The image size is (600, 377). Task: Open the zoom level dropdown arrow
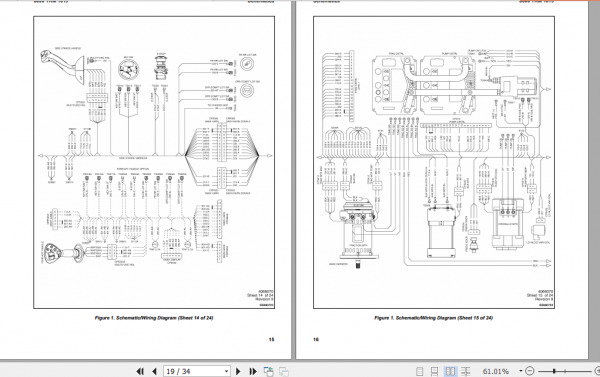pyautogui.click(x=520, y=371)
